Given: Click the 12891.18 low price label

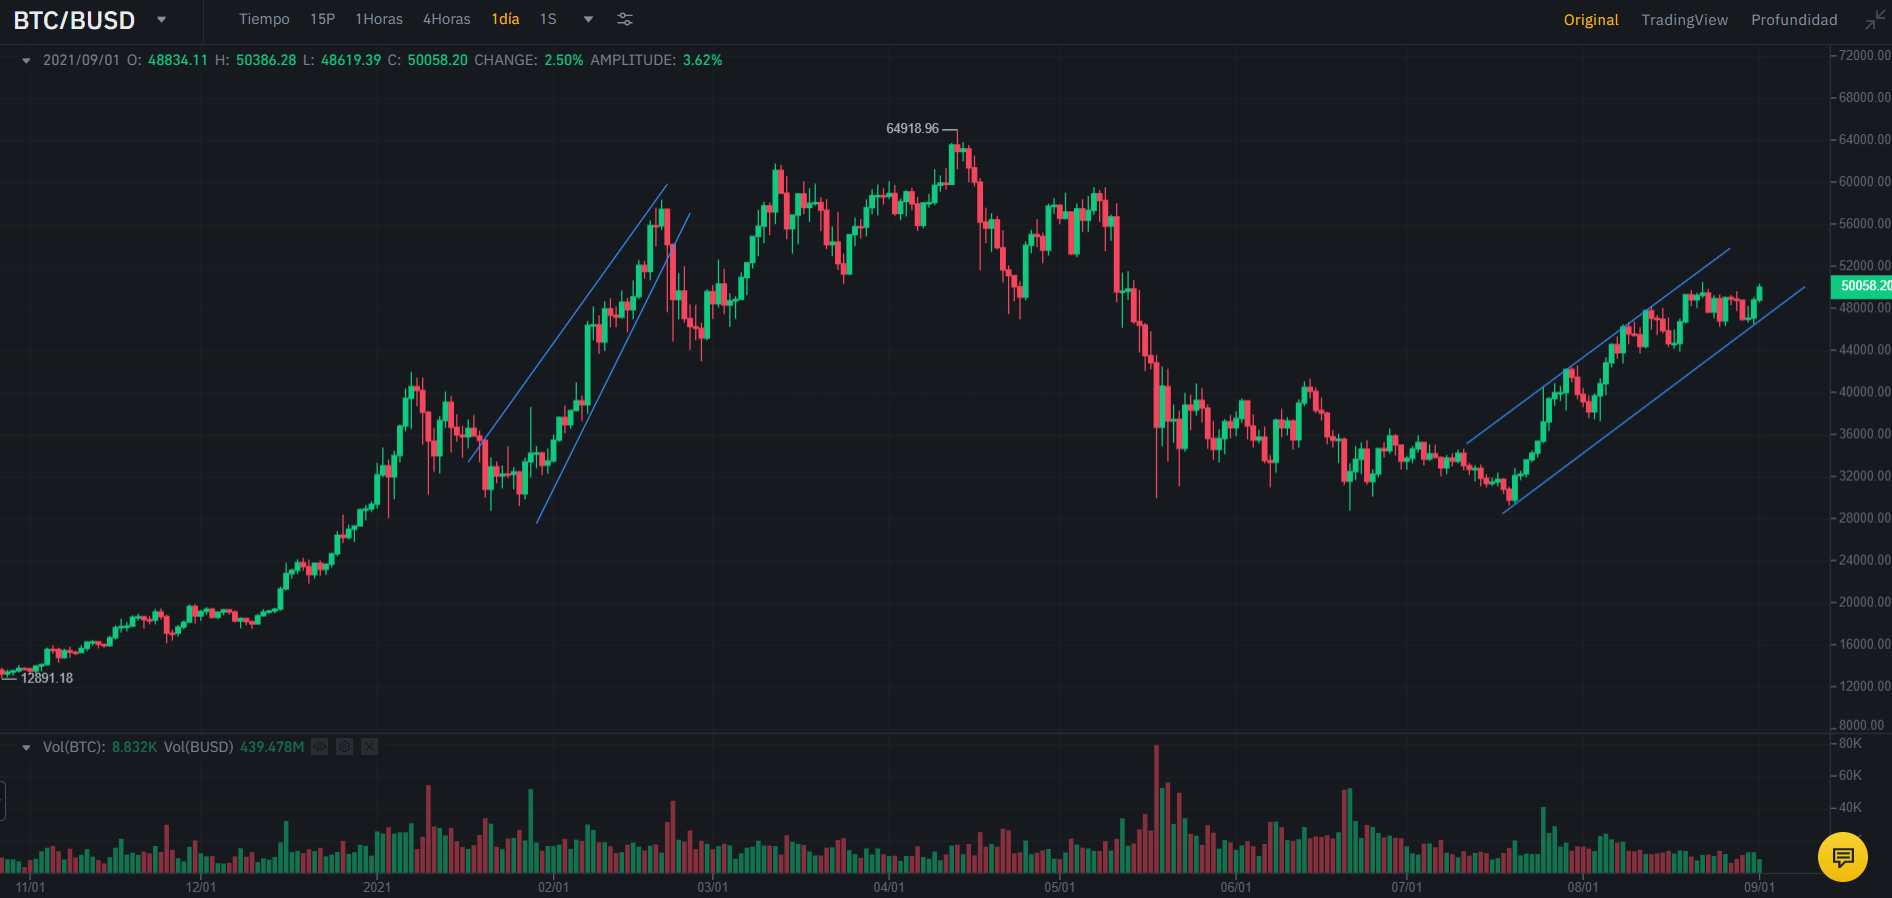Looking at the screenshot, I should tap(47, 678).
